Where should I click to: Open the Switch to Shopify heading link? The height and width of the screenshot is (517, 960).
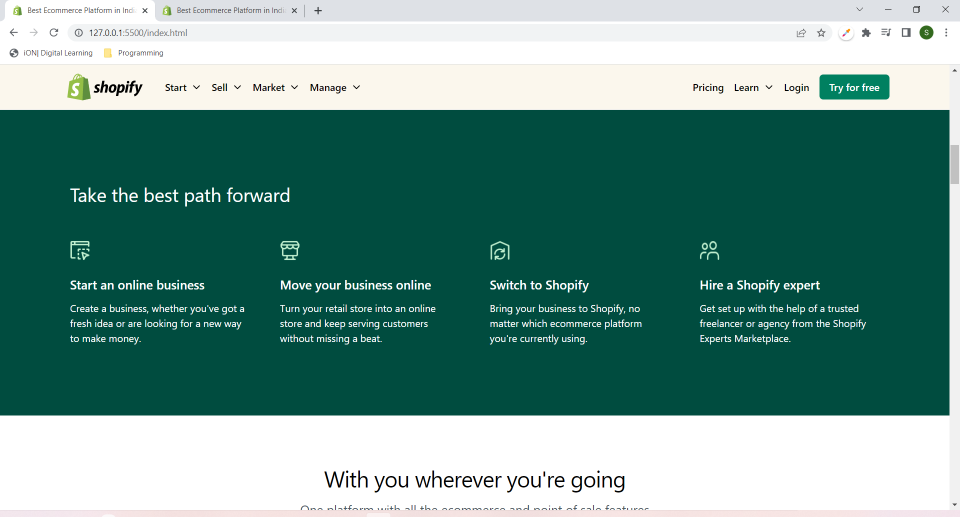pyautogui.click(x=539, y=285)
